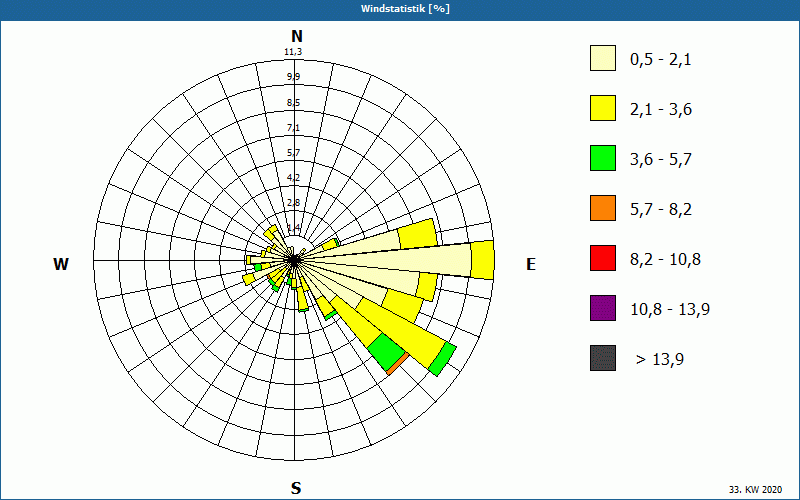Viewport: 800px width, 500px height.
Task: Click the legend label '> 13,9'
Action: (660, 360)
